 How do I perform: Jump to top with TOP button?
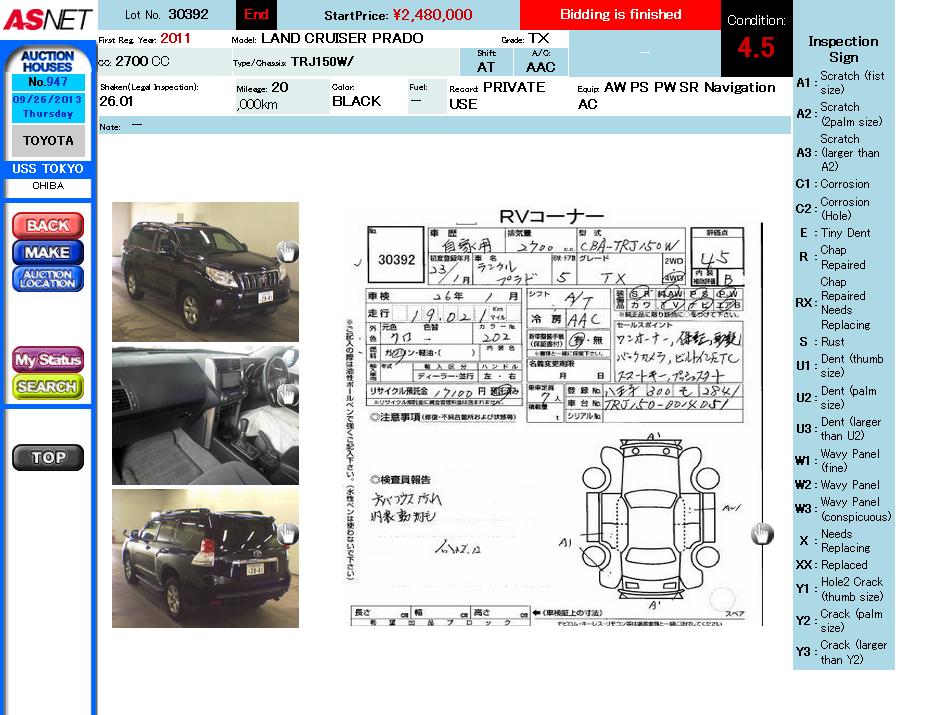tap(48, 458)
